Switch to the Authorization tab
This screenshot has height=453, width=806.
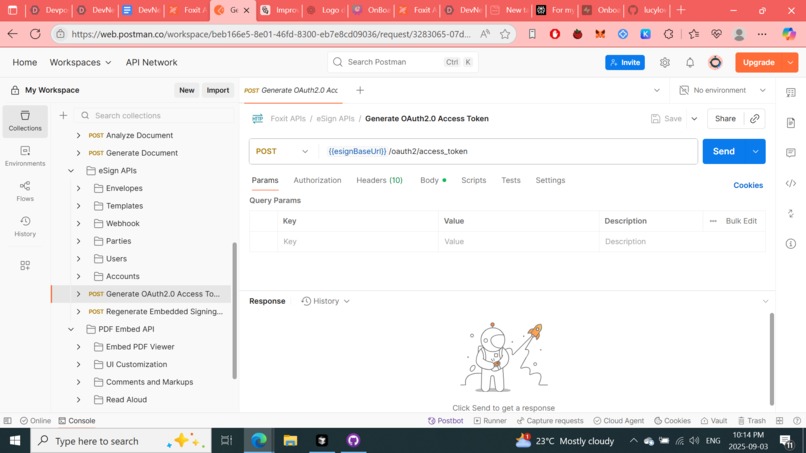coord(317,180)
